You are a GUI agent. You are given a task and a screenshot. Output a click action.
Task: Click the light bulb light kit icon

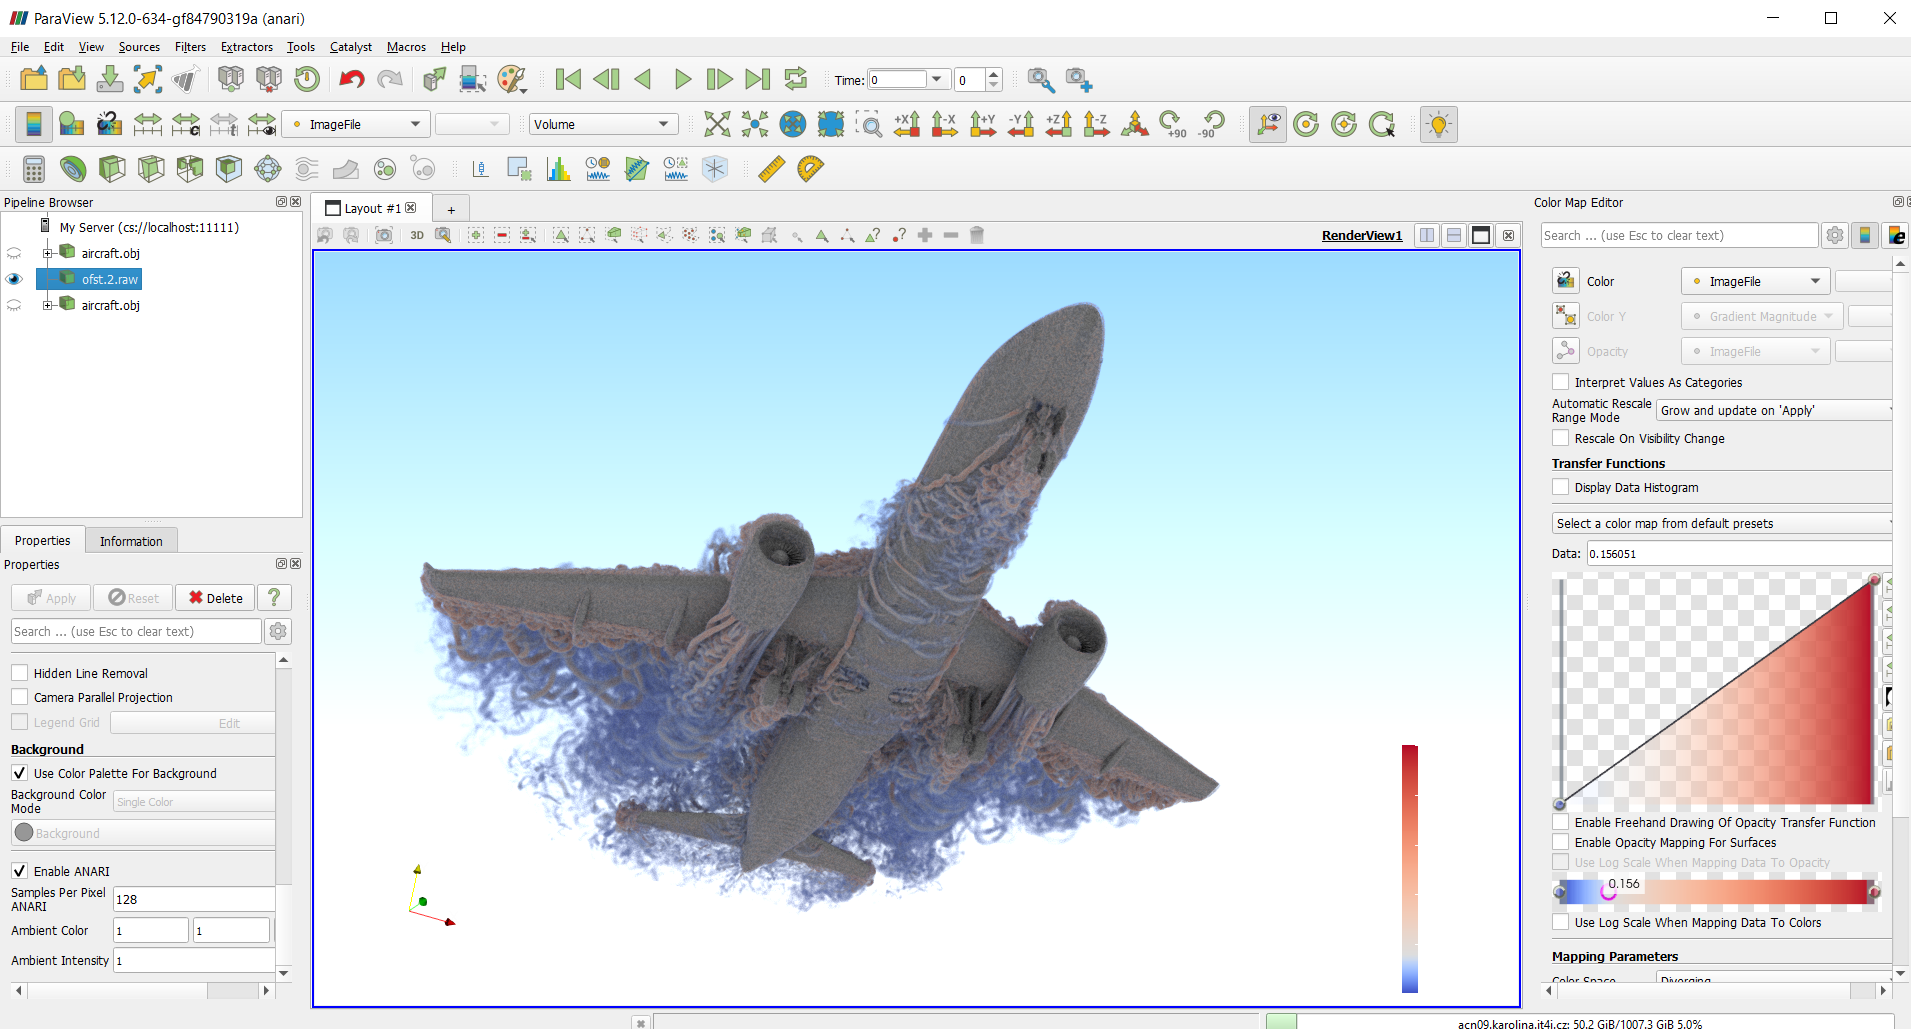click(x=1438, y=124)
